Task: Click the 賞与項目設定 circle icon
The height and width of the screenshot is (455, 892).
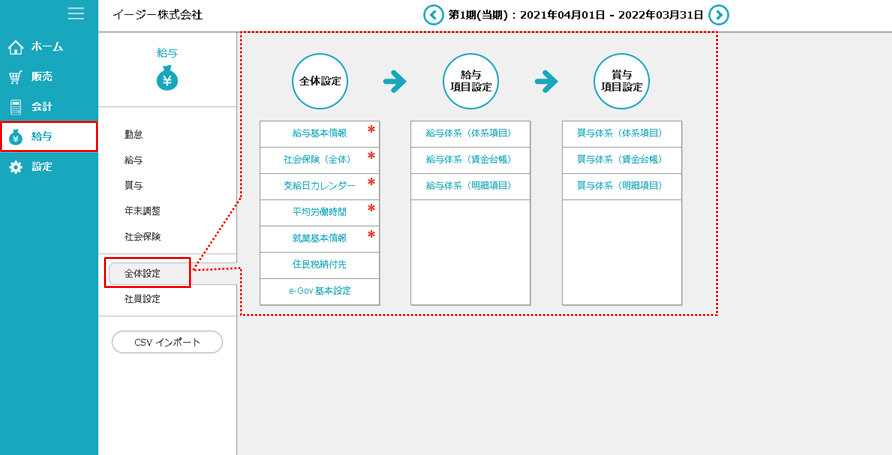Action: pos(621,81)
